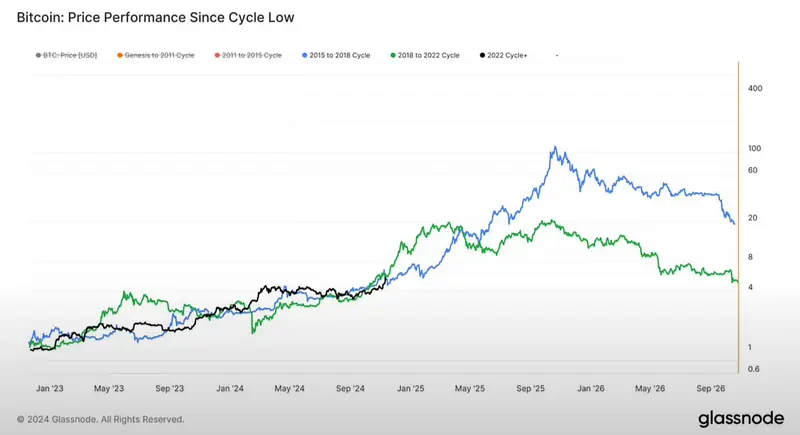800x435 pixels.
Task: Click the Sep '25 x-axis label
Action: click(530, 388)
